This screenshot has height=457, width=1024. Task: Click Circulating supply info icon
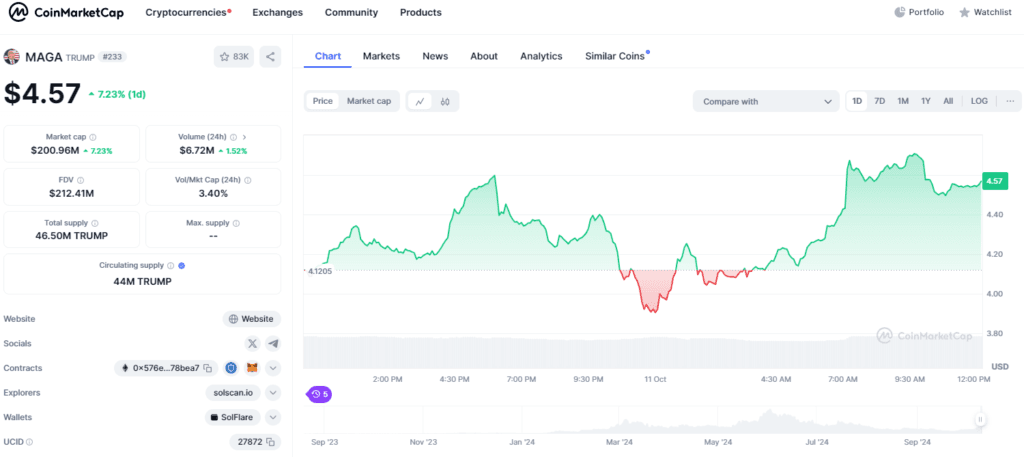(x=170, y=266)
